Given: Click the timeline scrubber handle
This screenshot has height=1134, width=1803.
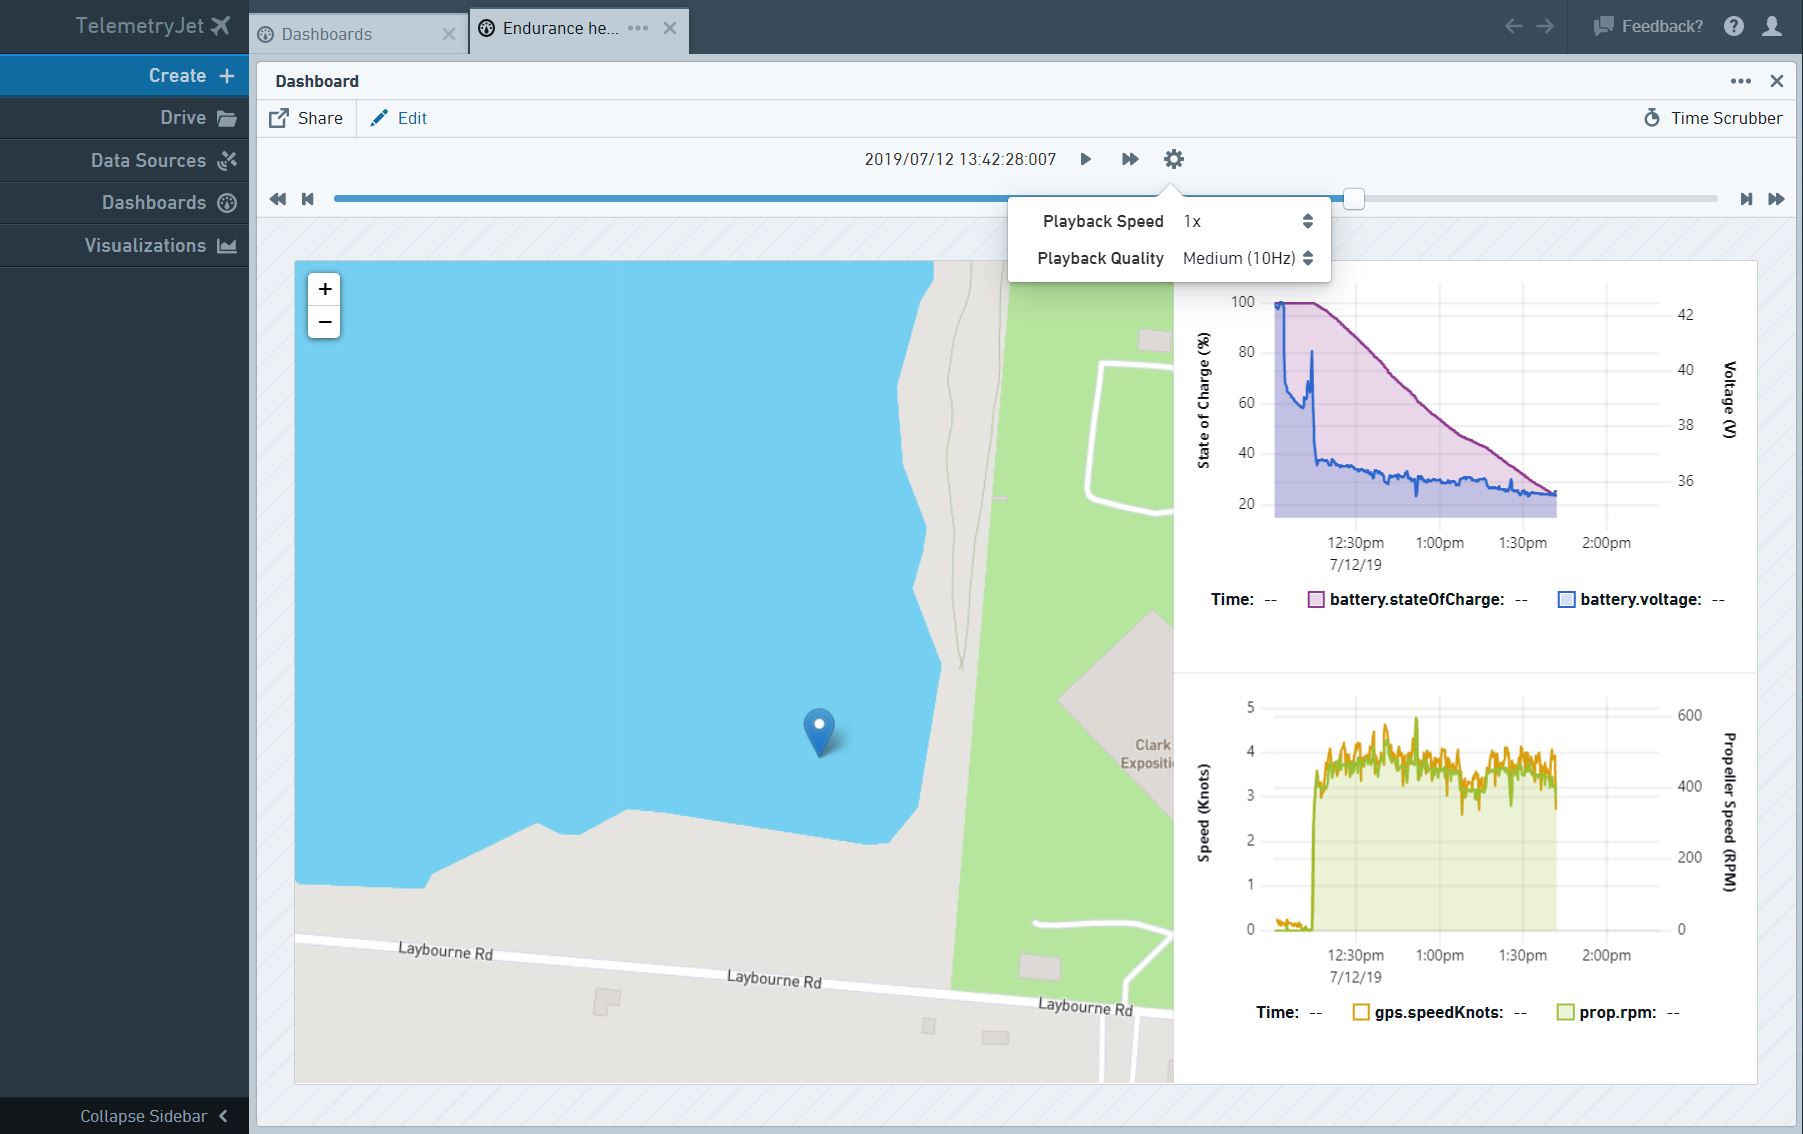Looking at the screenshot, I should 1353,199.
